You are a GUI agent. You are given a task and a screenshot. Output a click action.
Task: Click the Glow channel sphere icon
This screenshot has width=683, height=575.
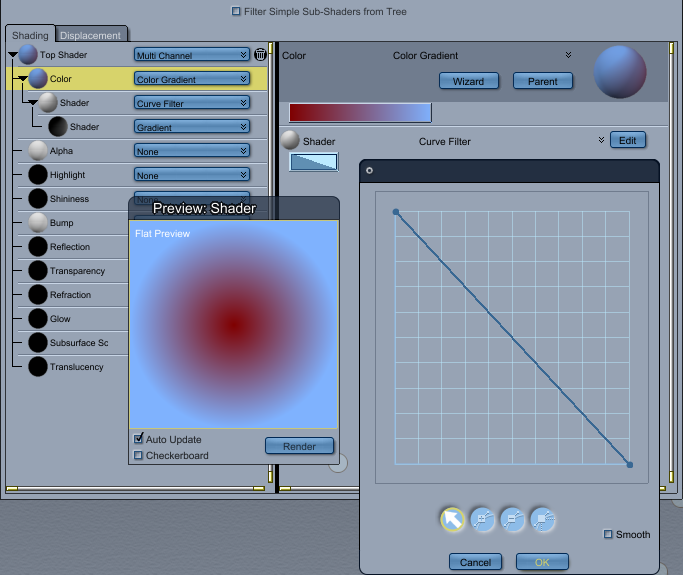tap(38, 318)
